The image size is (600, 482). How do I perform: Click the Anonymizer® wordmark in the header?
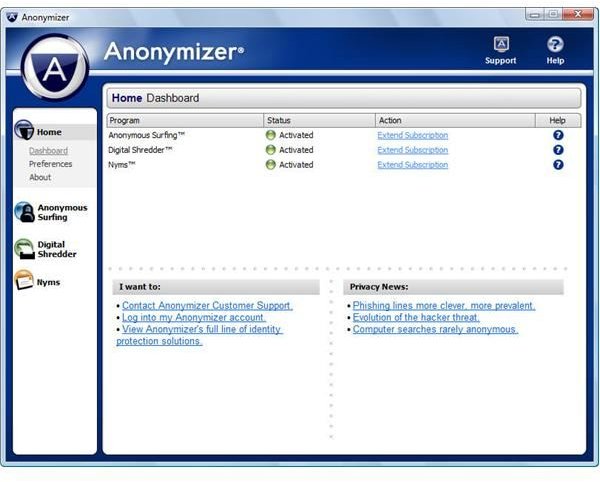174,51
